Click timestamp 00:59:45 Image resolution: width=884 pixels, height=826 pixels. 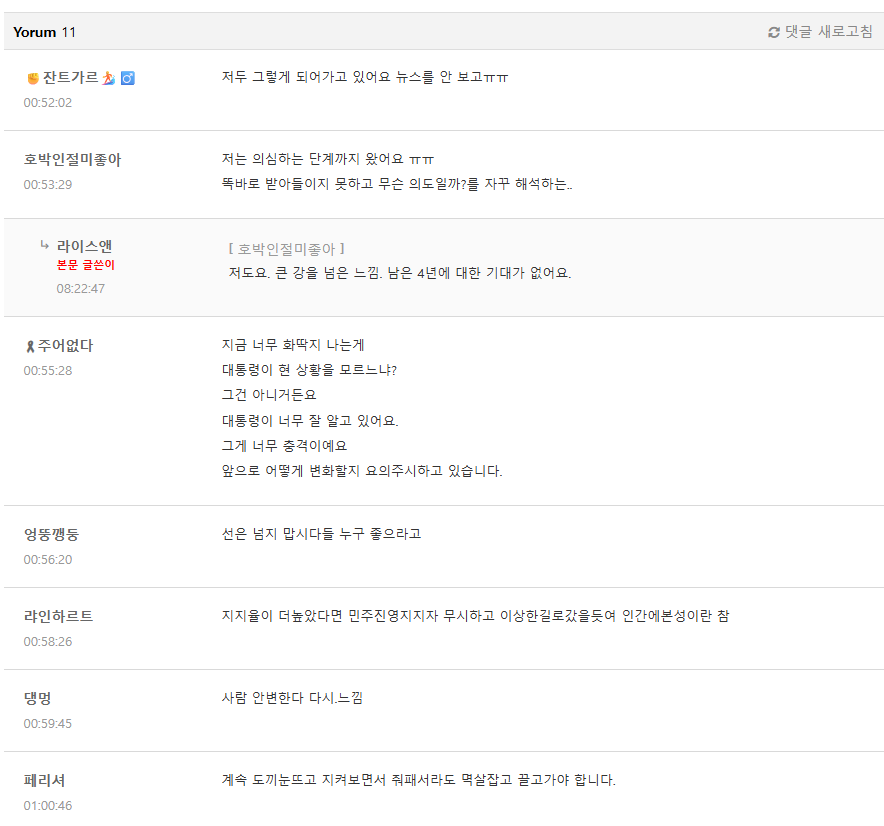tap(48, 723)
